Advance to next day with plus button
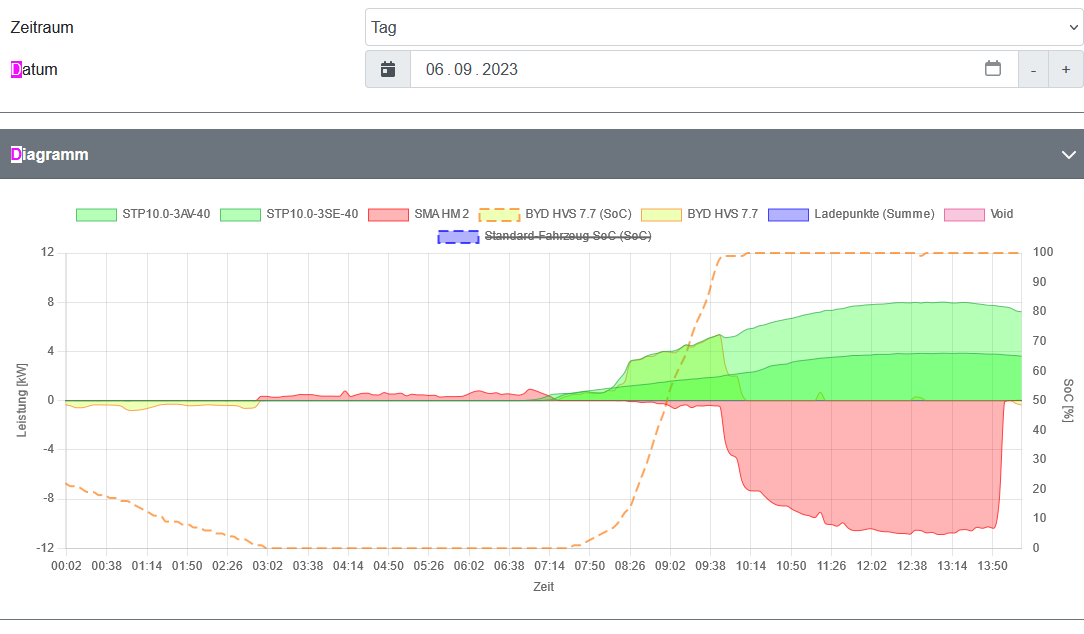Image resolution: width=1084 pixels, height=634 pixels. [1066, 70]
